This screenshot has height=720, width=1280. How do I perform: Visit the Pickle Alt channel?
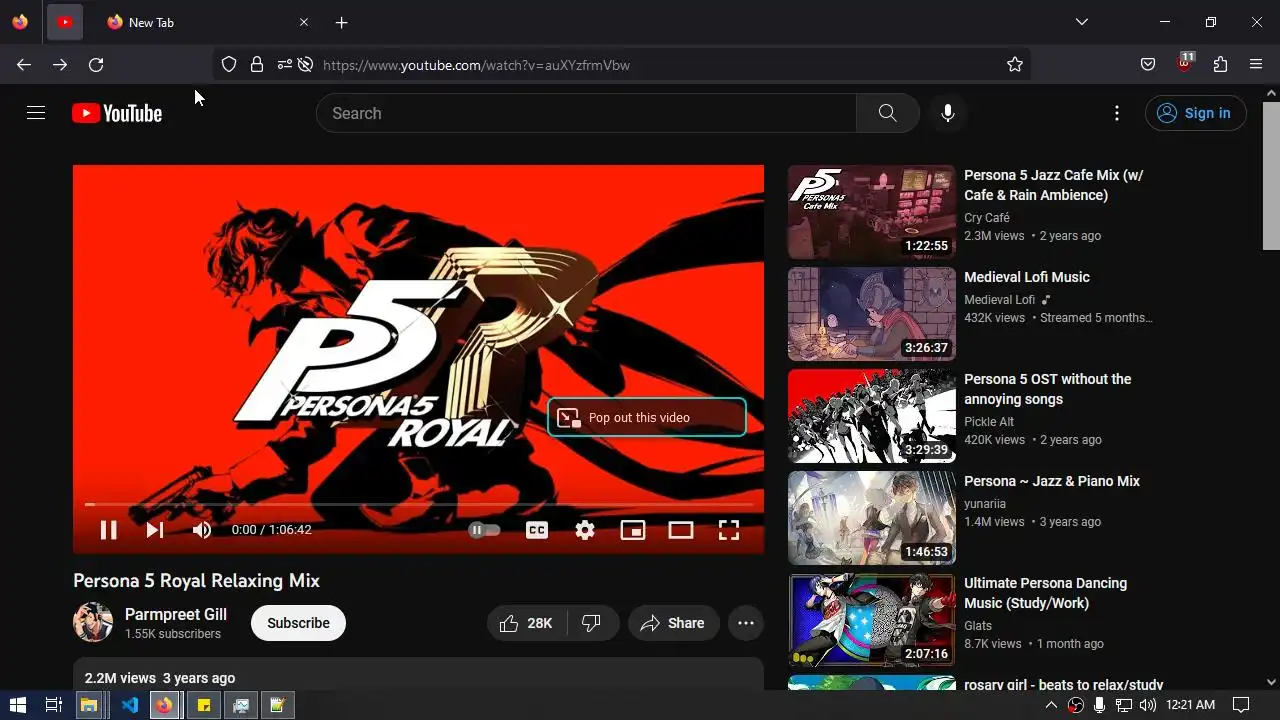click(989, 422)
